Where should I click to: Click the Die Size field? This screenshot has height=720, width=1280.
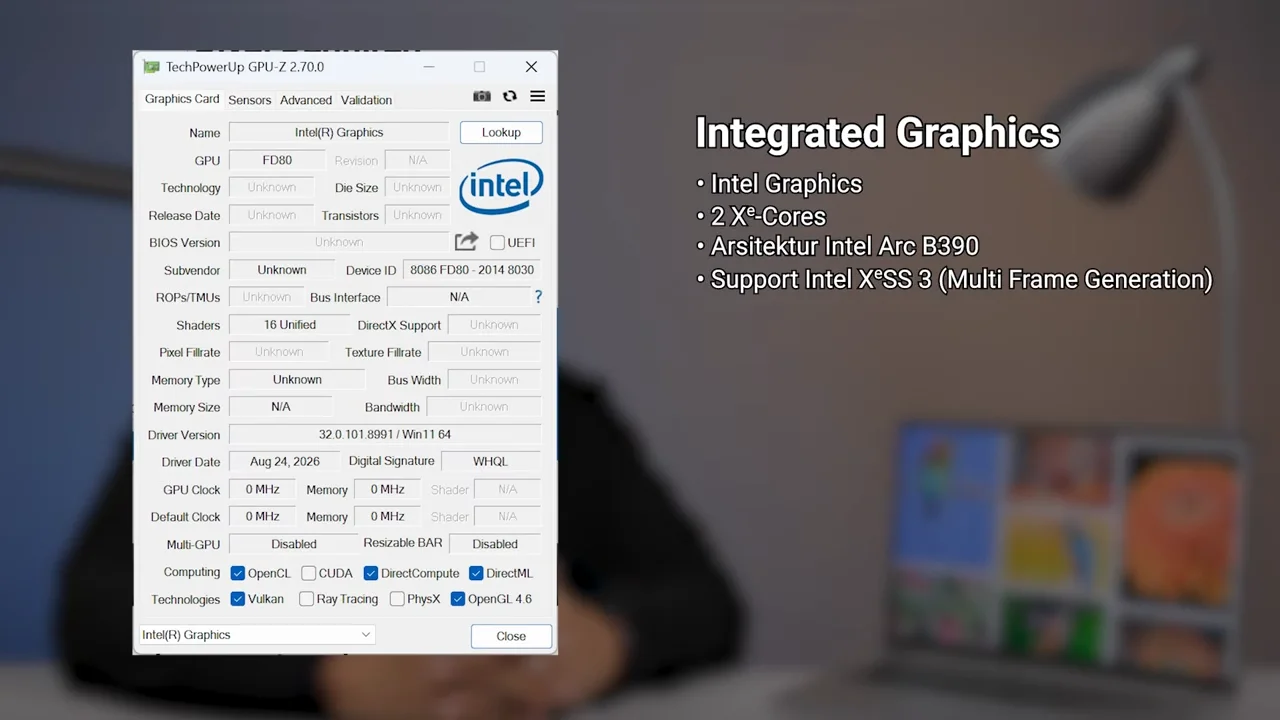417,188
